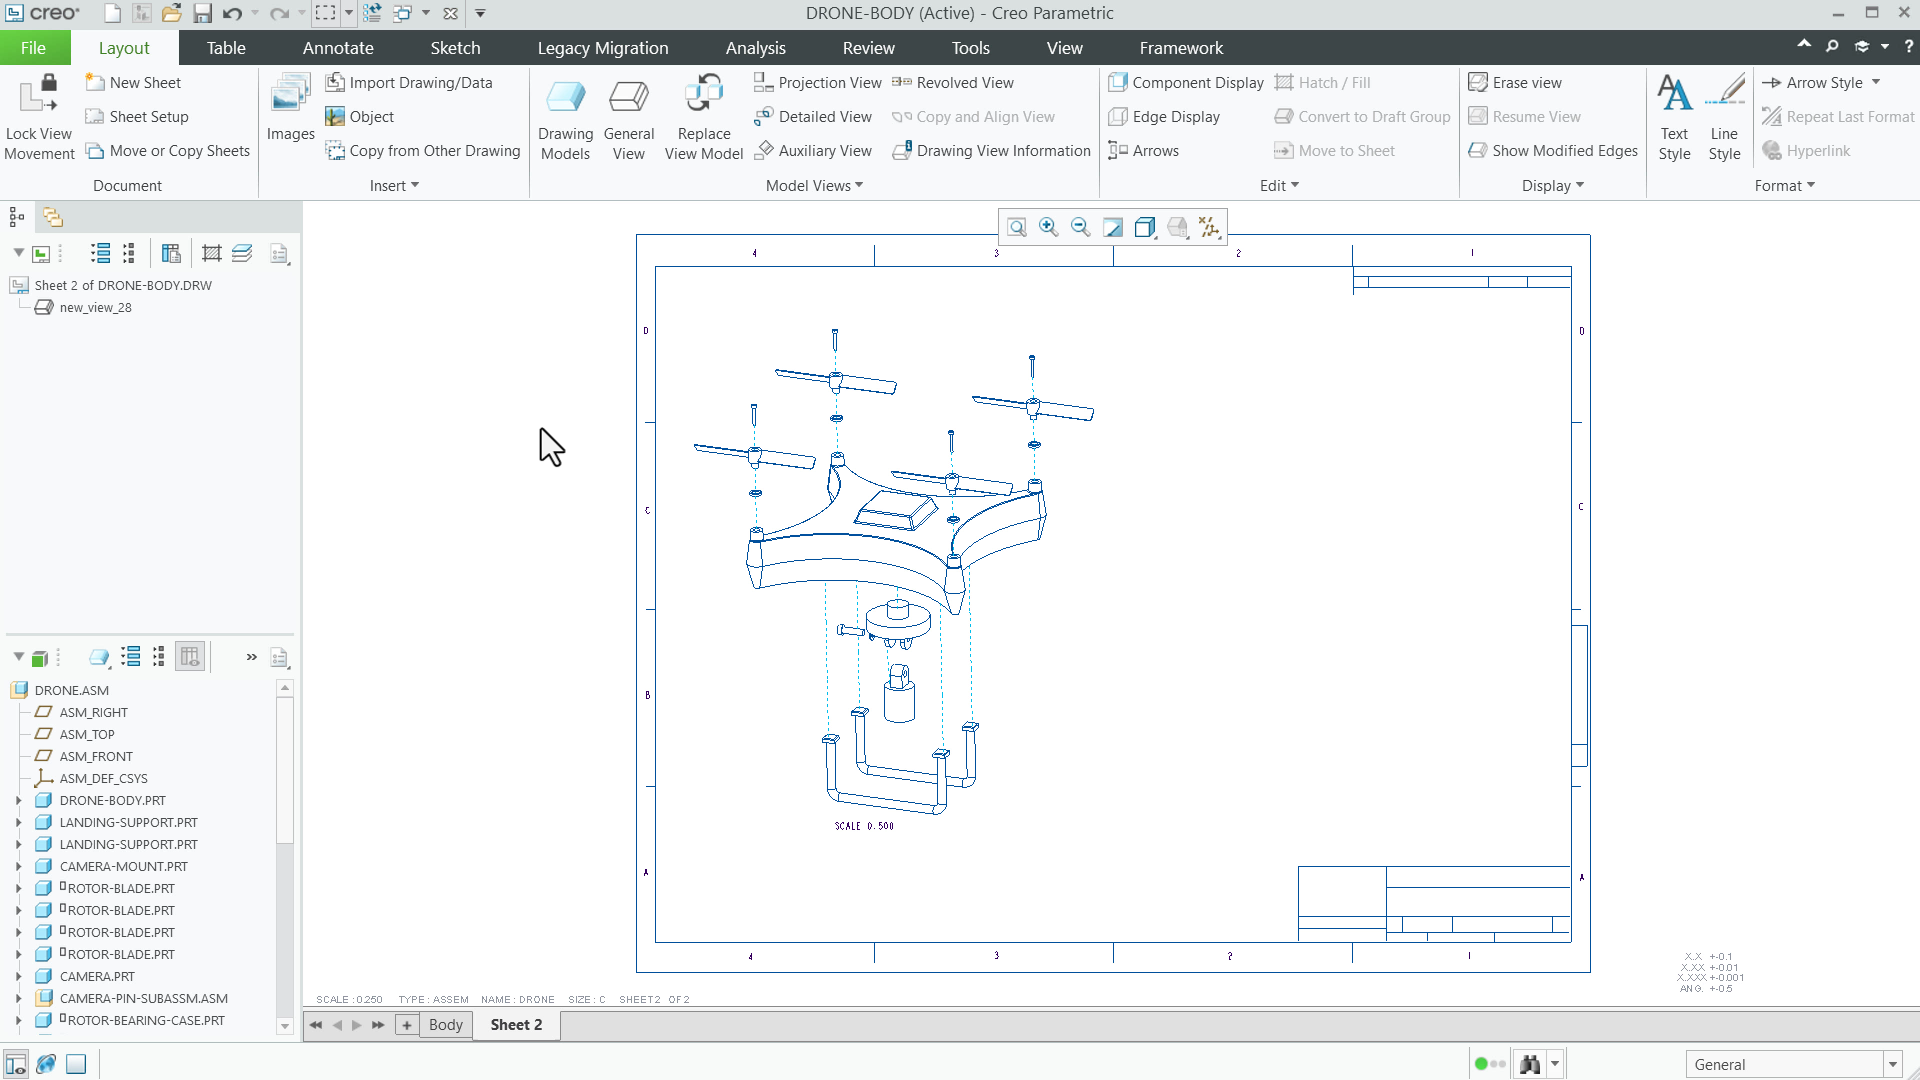The width and height of the screenshot is (1920, 1080).
Task: Expand the CAMERA-MOUNT.PRT node
Action: point(18,866)
